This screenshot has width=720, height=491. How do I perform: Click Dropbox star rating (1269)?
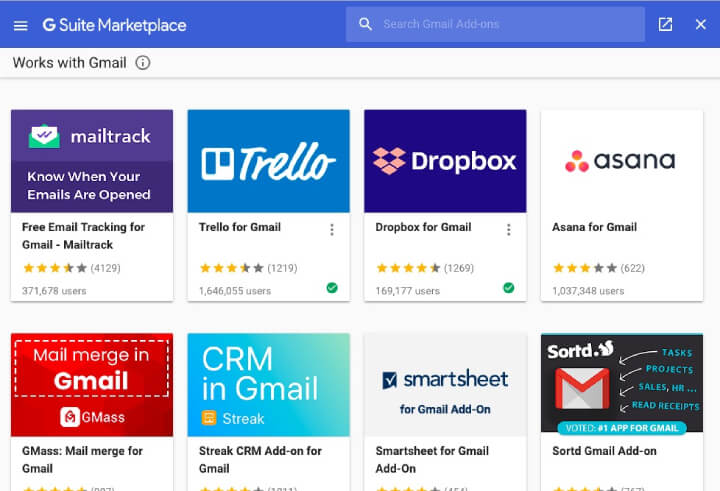[x=425, y=268]
